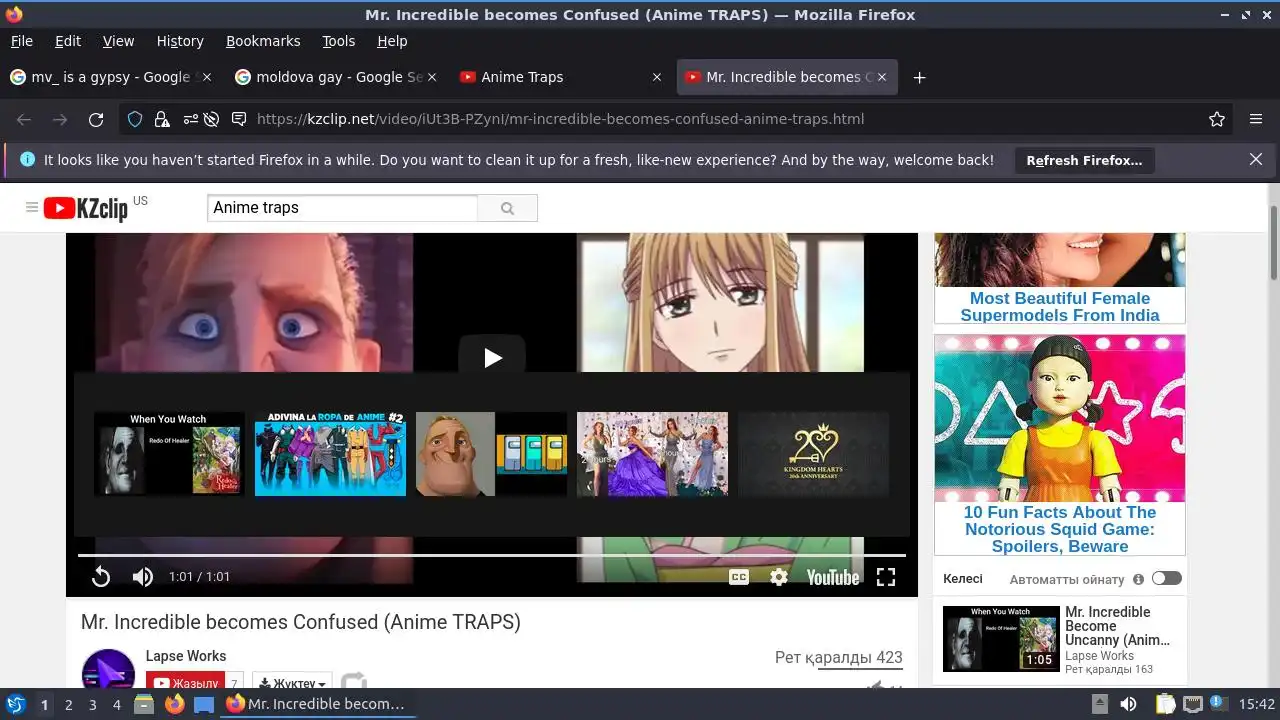Click the Refresh Firefox… button

coord(1084,160)
